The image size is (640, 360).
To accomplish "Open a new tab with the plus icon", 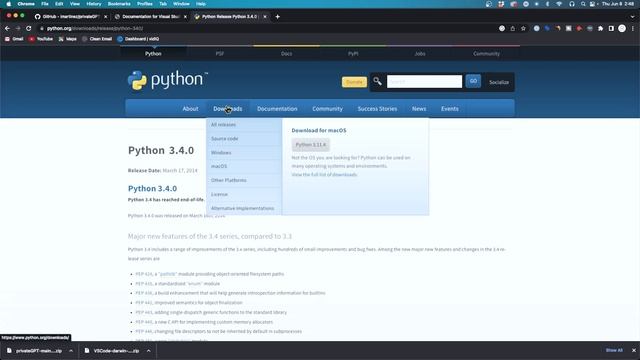I will click(278, 17).
